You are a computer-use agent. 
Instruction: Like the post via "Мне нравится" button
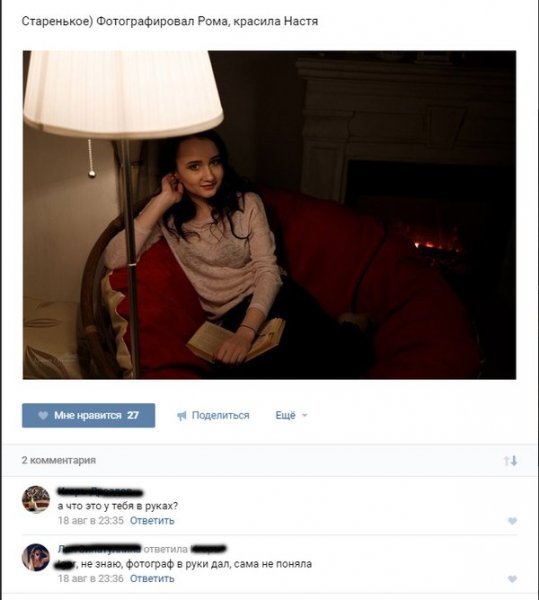(88, 415)
